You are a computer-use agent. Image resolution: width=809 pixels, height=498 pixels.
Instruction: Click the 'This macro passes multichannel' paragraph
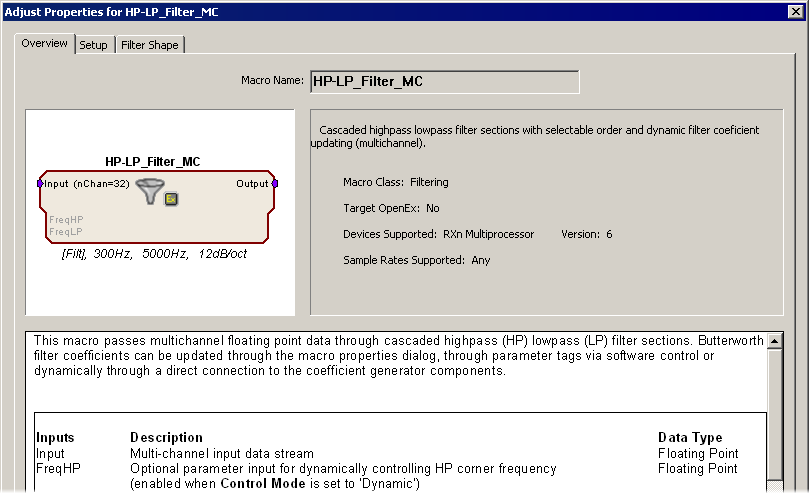399,356
